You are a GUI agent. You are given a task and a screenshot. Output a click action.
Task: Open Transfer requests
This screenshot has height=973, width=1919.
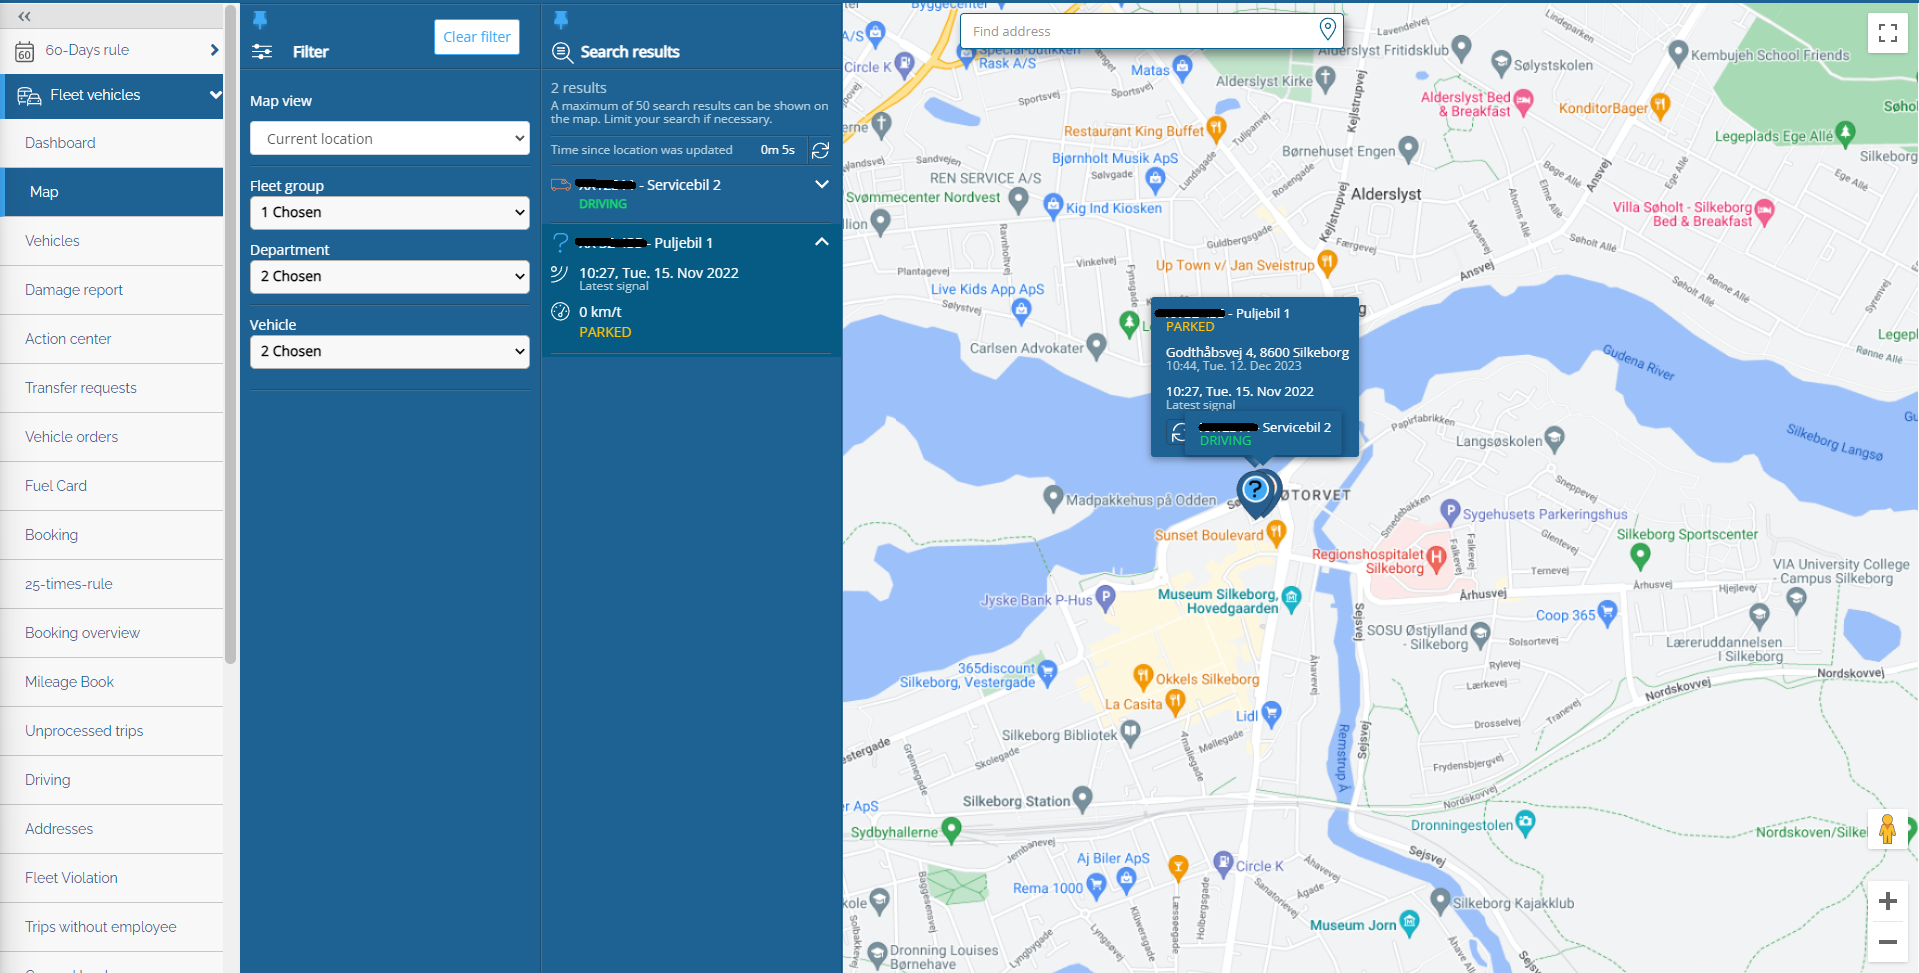pos(112,388)
